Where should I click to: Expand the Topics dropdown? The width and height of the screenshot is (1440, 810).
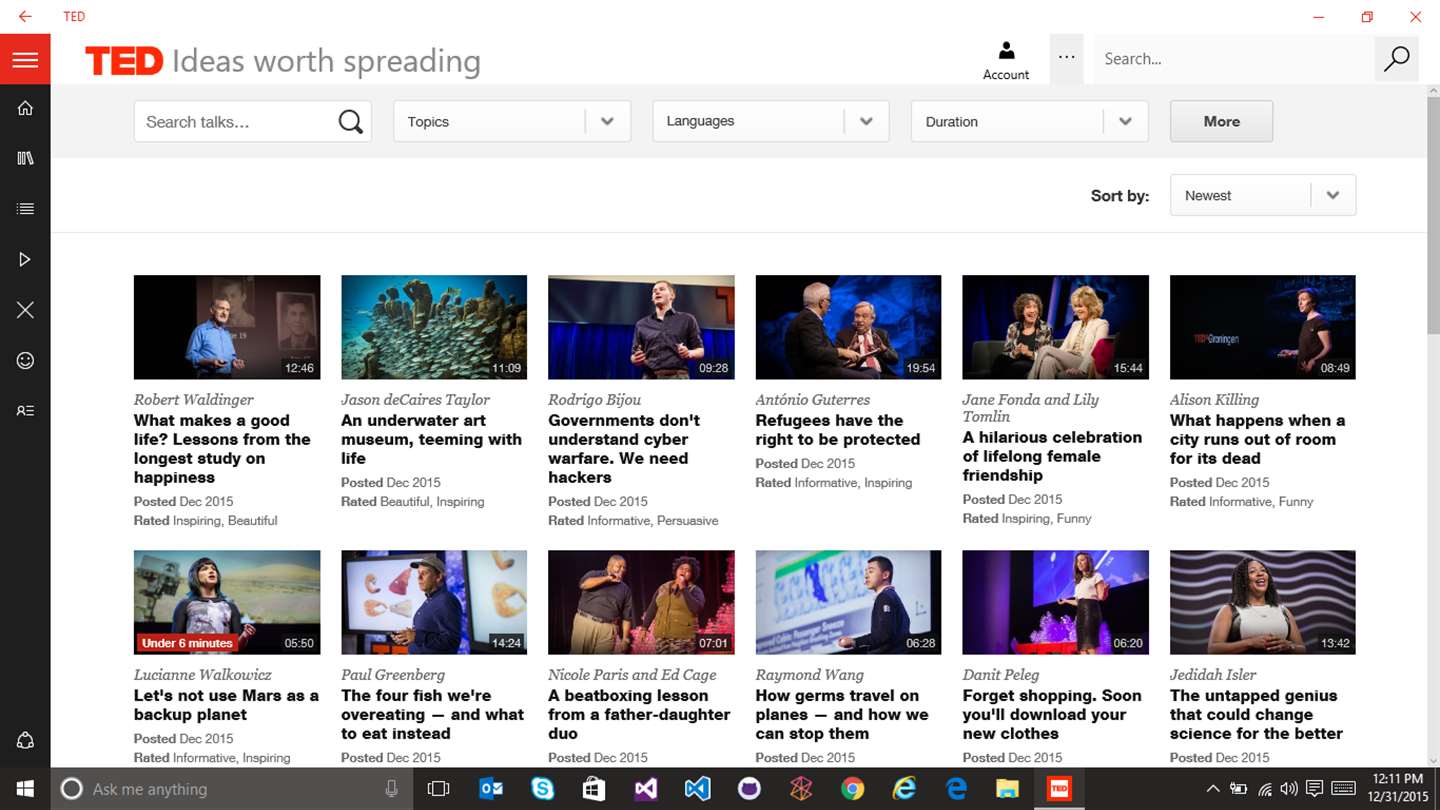point(512,122)
